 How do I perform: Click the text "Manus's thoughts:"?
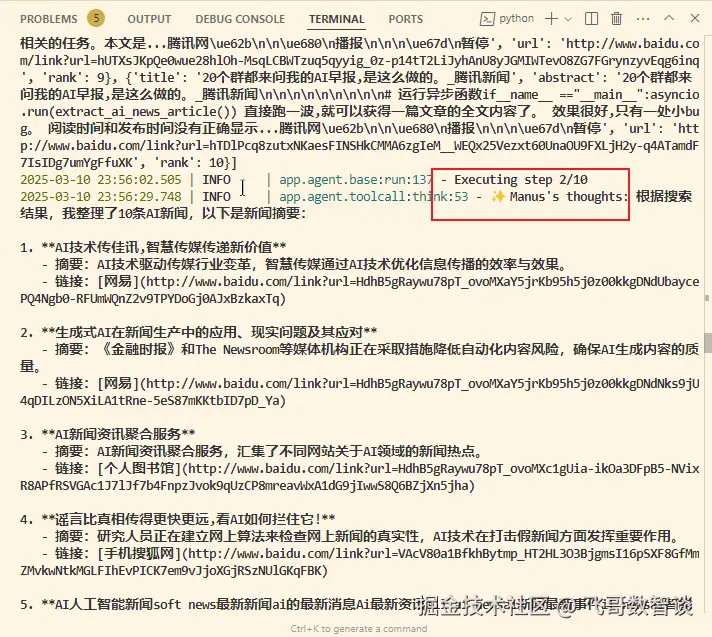(568, 197)
